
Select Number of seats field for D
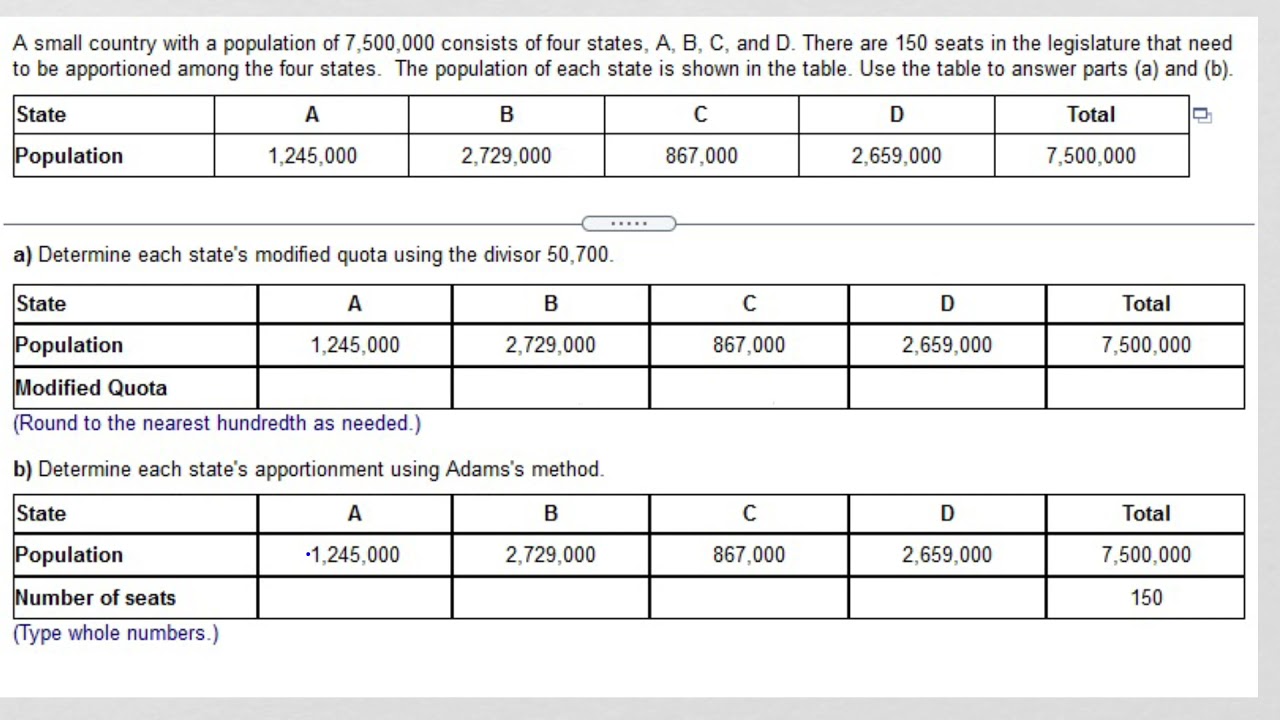[x=947, y=598]
